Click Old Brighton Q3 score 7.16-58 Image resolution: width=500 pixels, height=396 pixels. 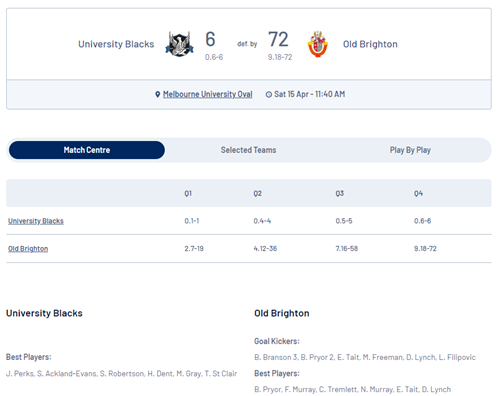[347, 249]
